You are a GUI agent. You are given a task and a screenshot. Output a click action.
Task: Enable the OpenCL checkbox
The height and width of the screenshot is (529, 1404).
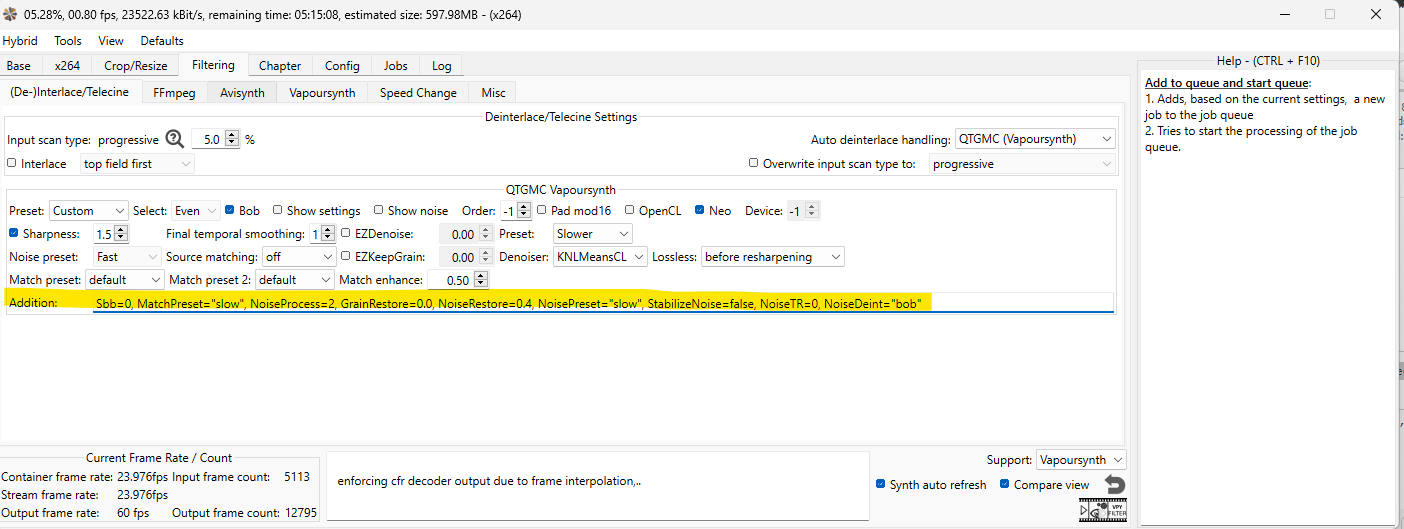630,211
